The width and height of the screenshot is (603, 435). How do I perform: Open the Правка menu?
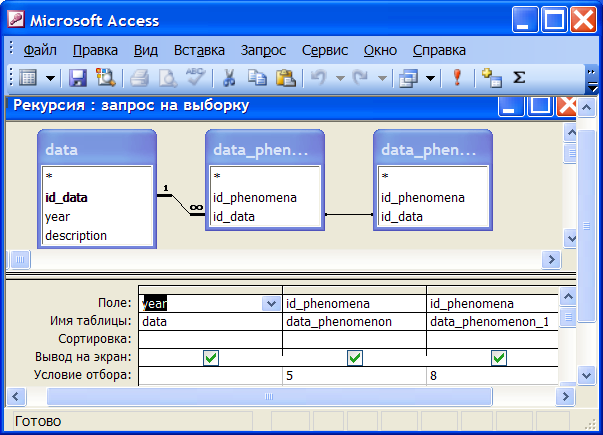click(x=95, y=50)
